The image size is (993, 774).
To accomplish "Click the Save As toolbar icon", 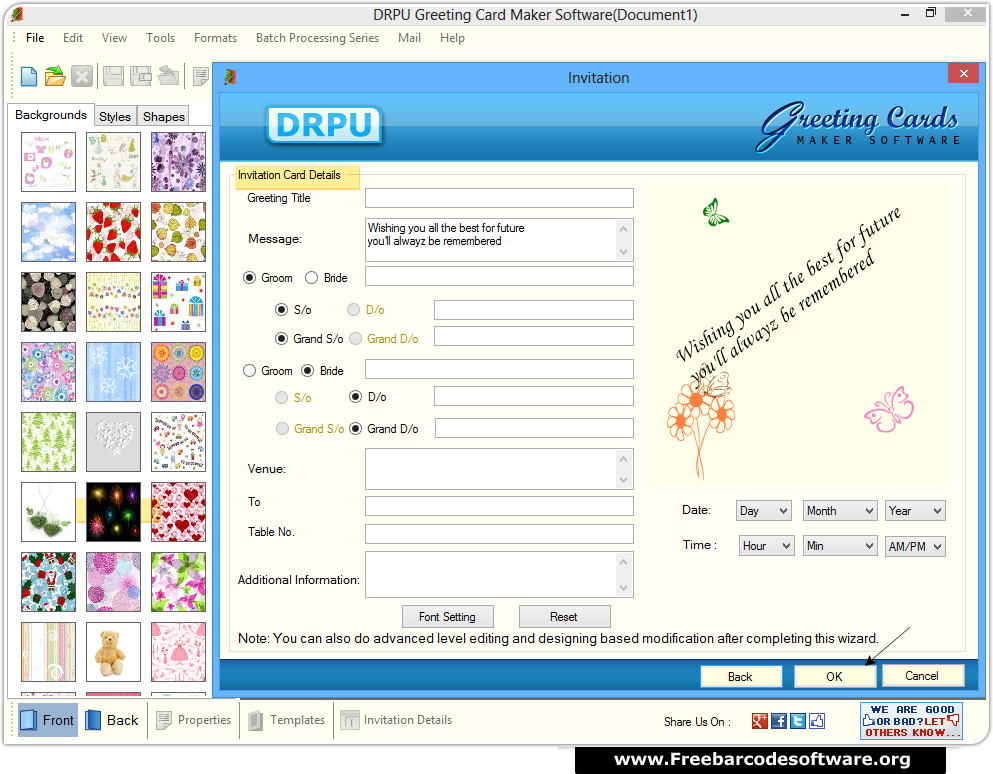I will pyautogui.click(x=141, y=77).
